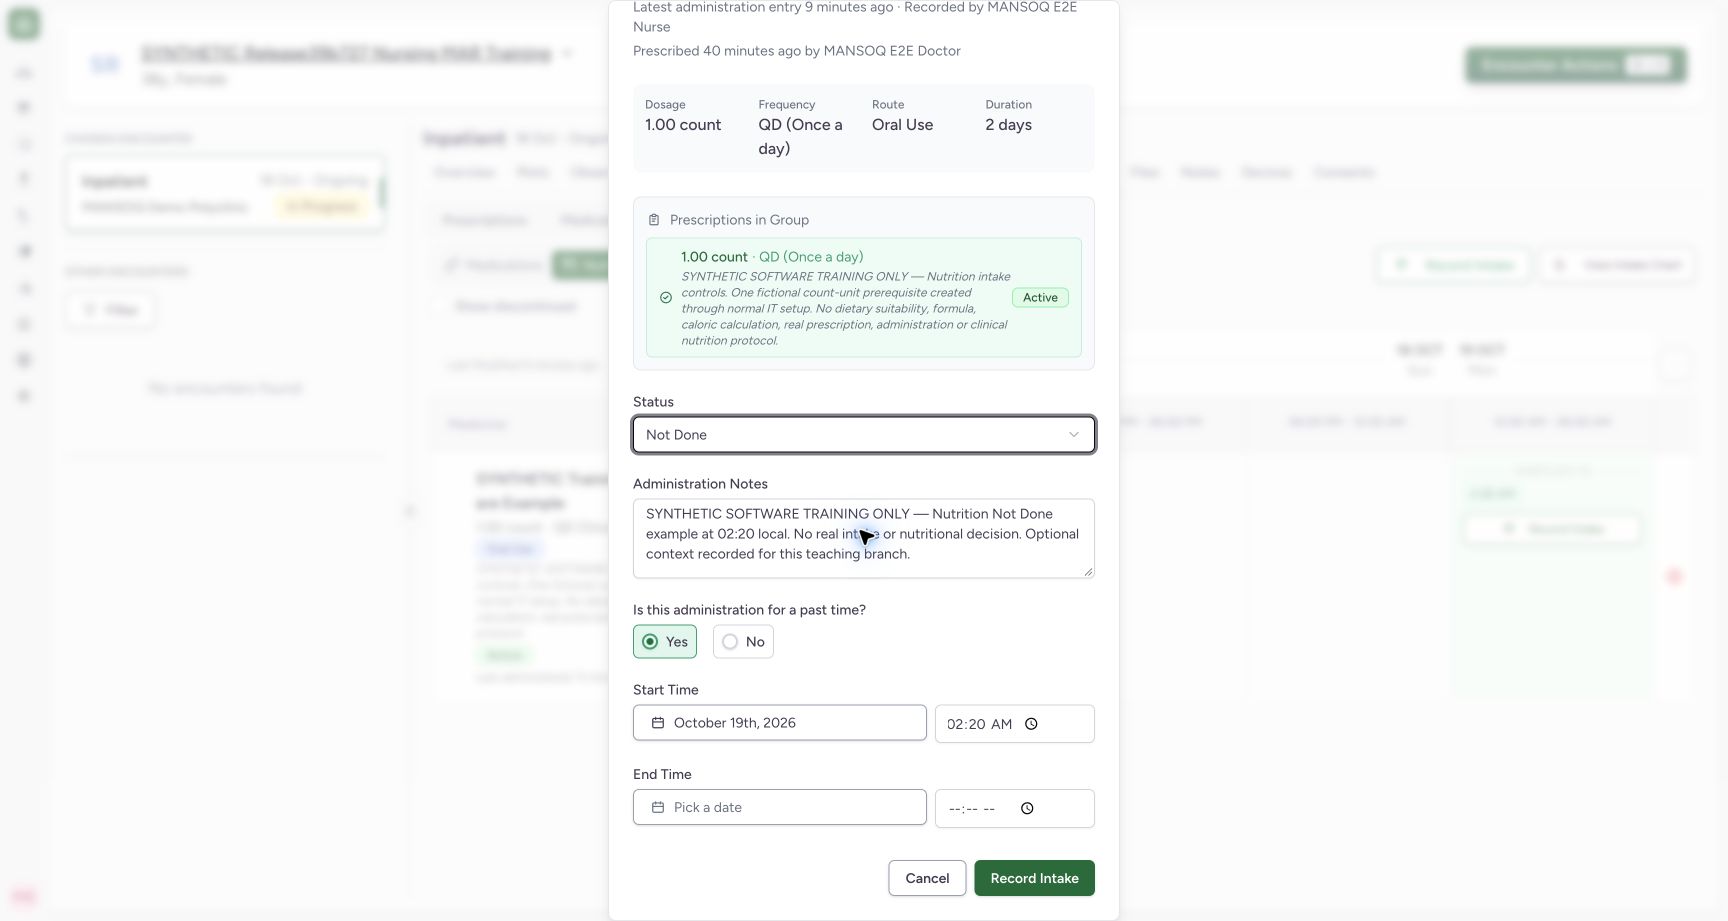Click clock icon in Start Time field

[1031, 724]
